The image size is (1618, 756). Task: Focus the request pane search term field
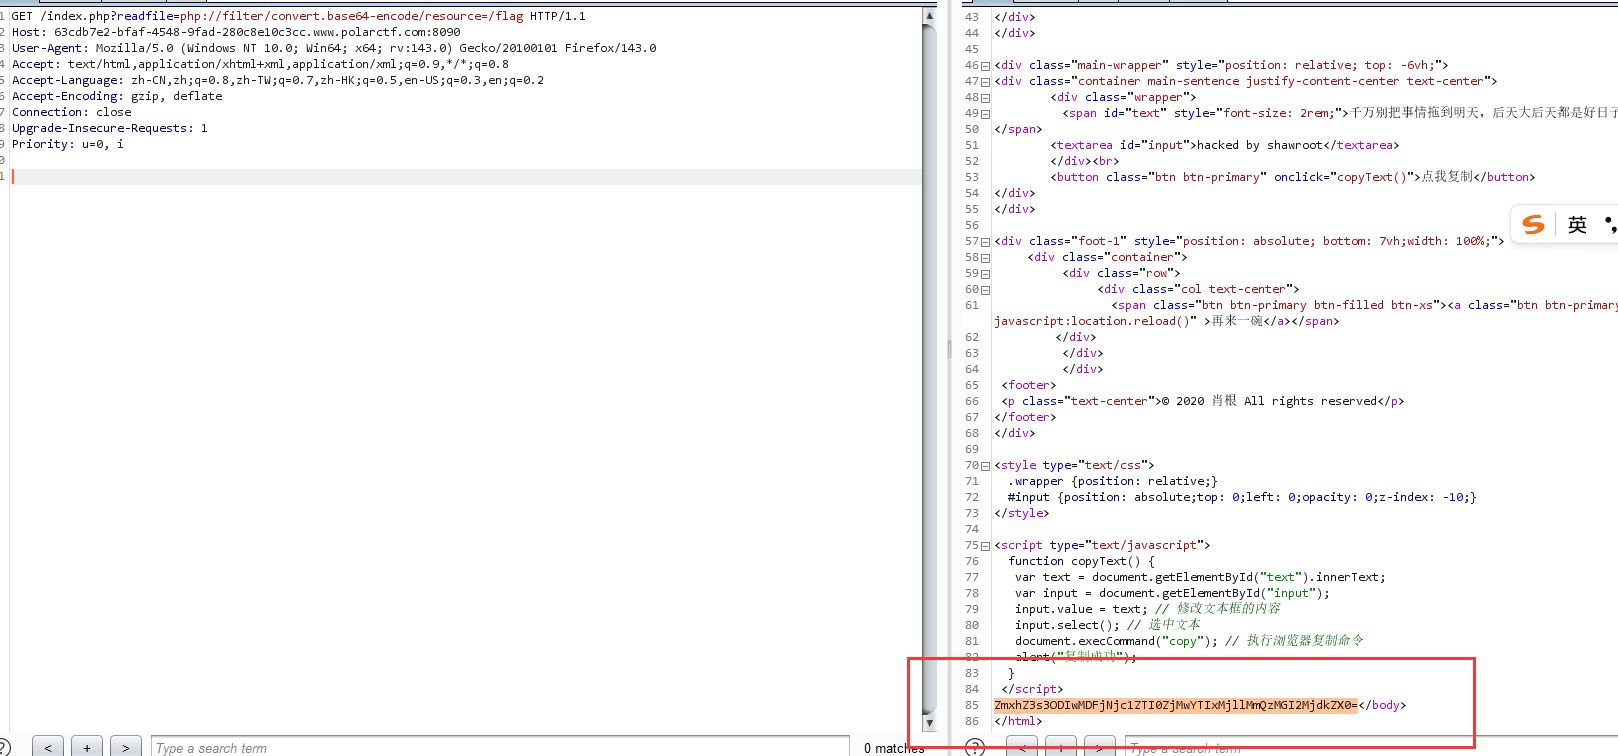tap(500, 747)
